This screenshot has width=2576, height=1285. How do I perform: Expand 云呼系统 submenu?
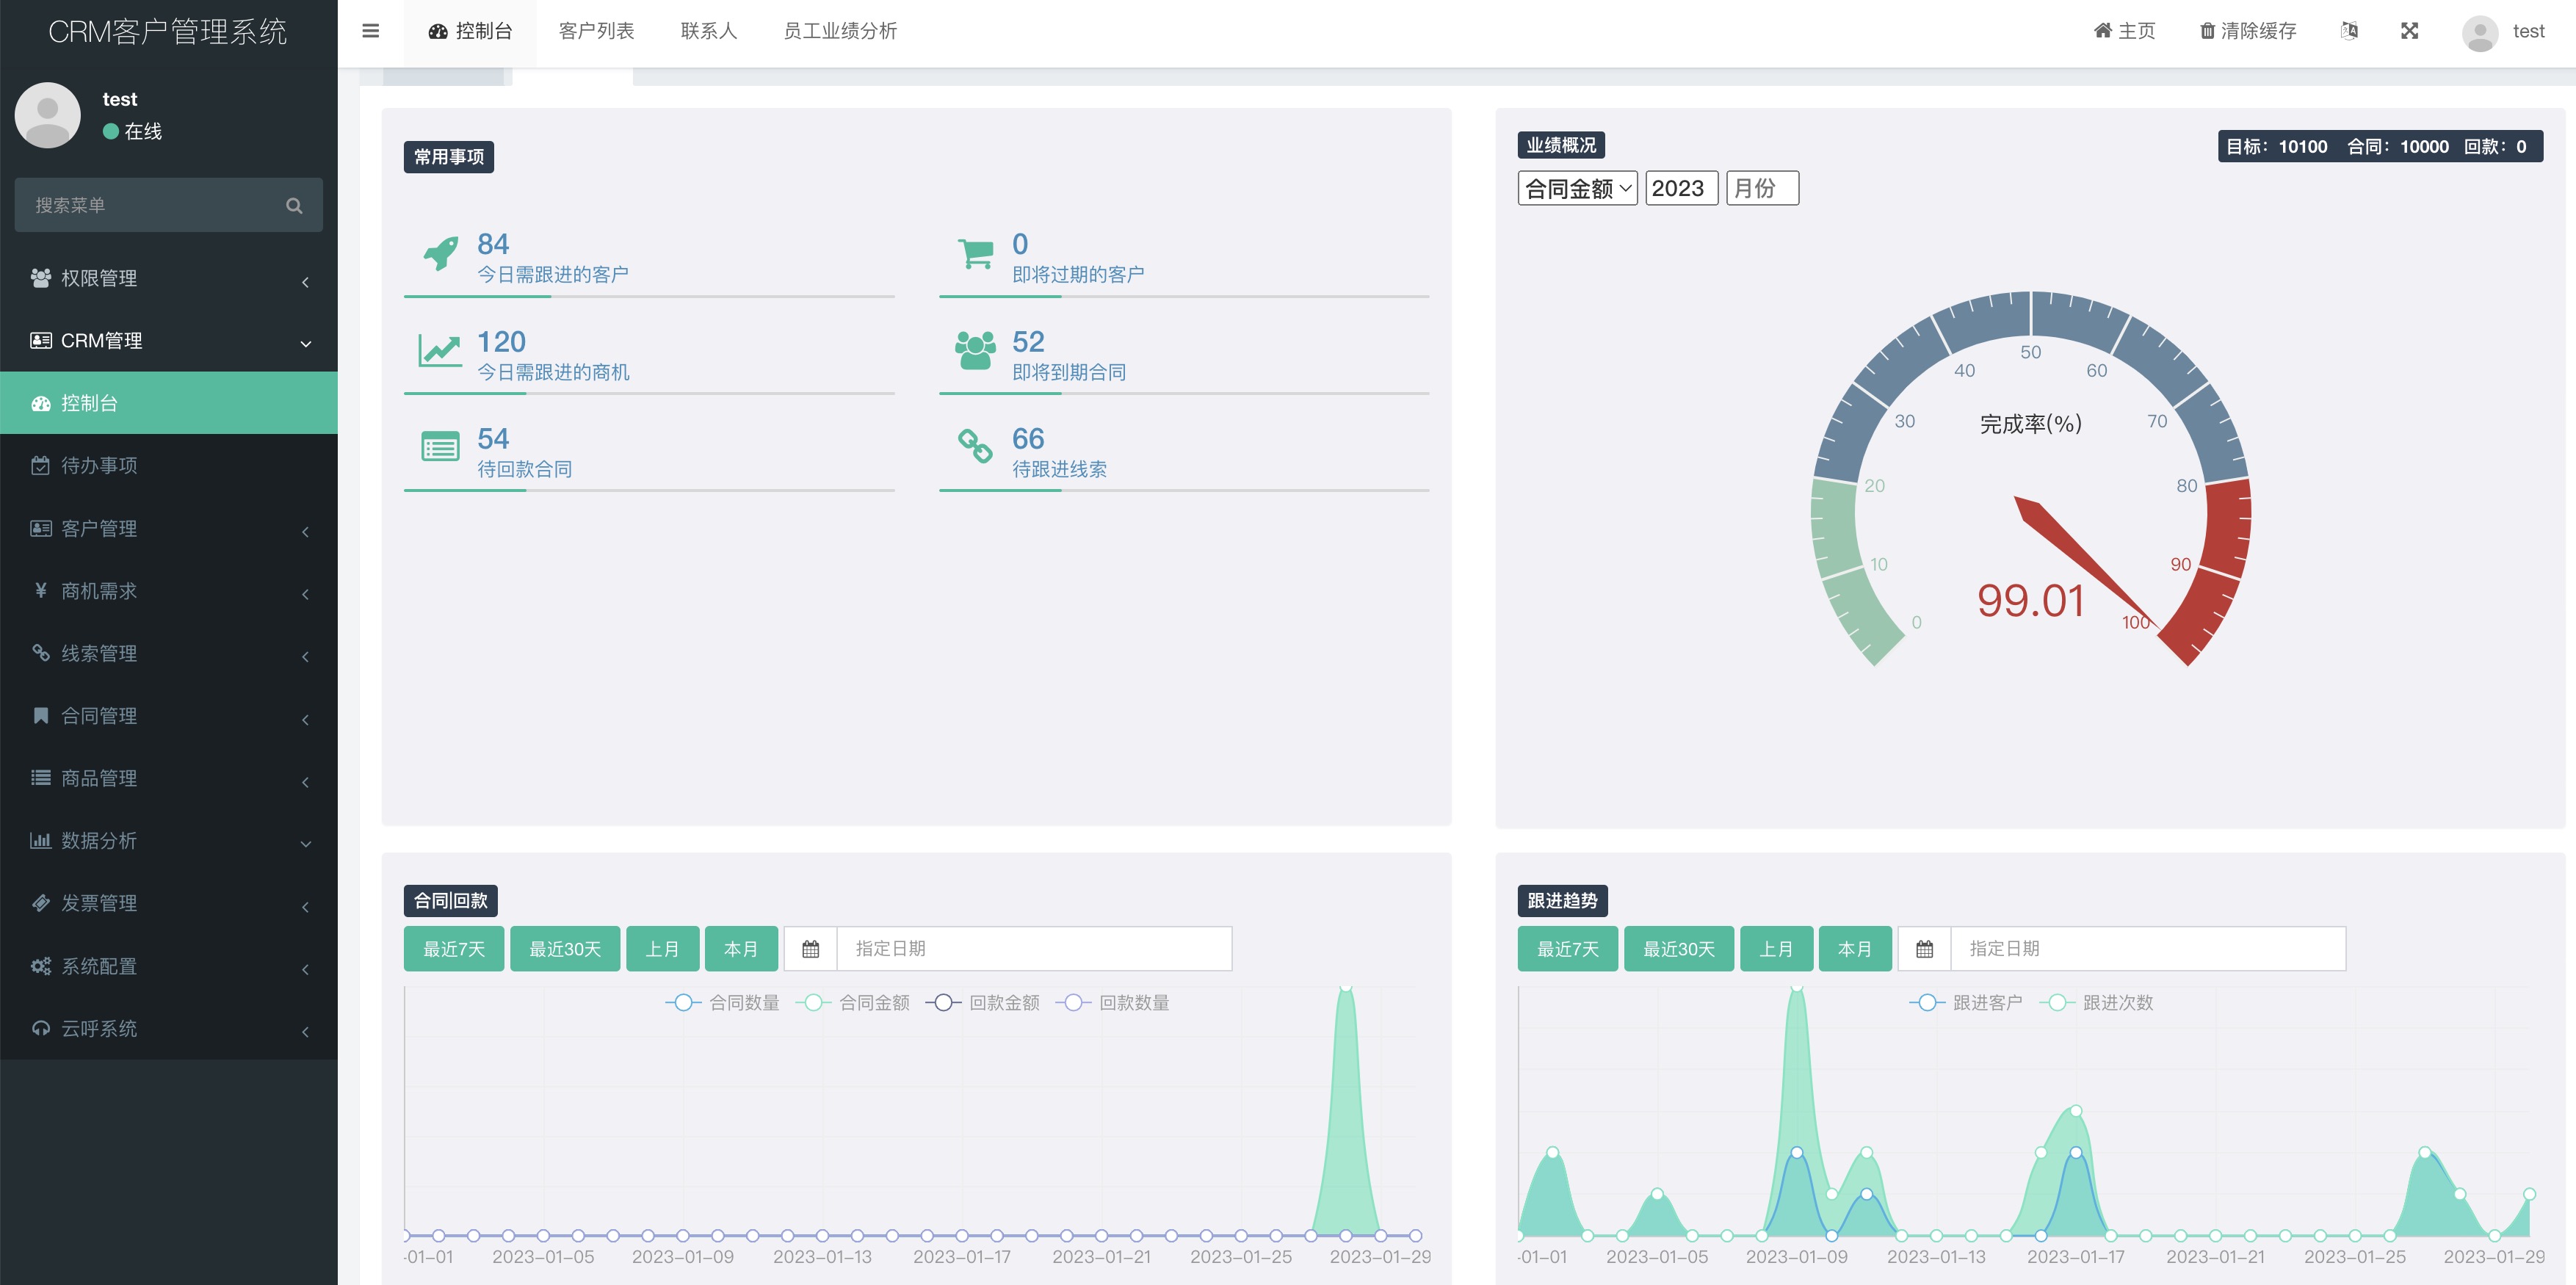tap(169, 1028)
